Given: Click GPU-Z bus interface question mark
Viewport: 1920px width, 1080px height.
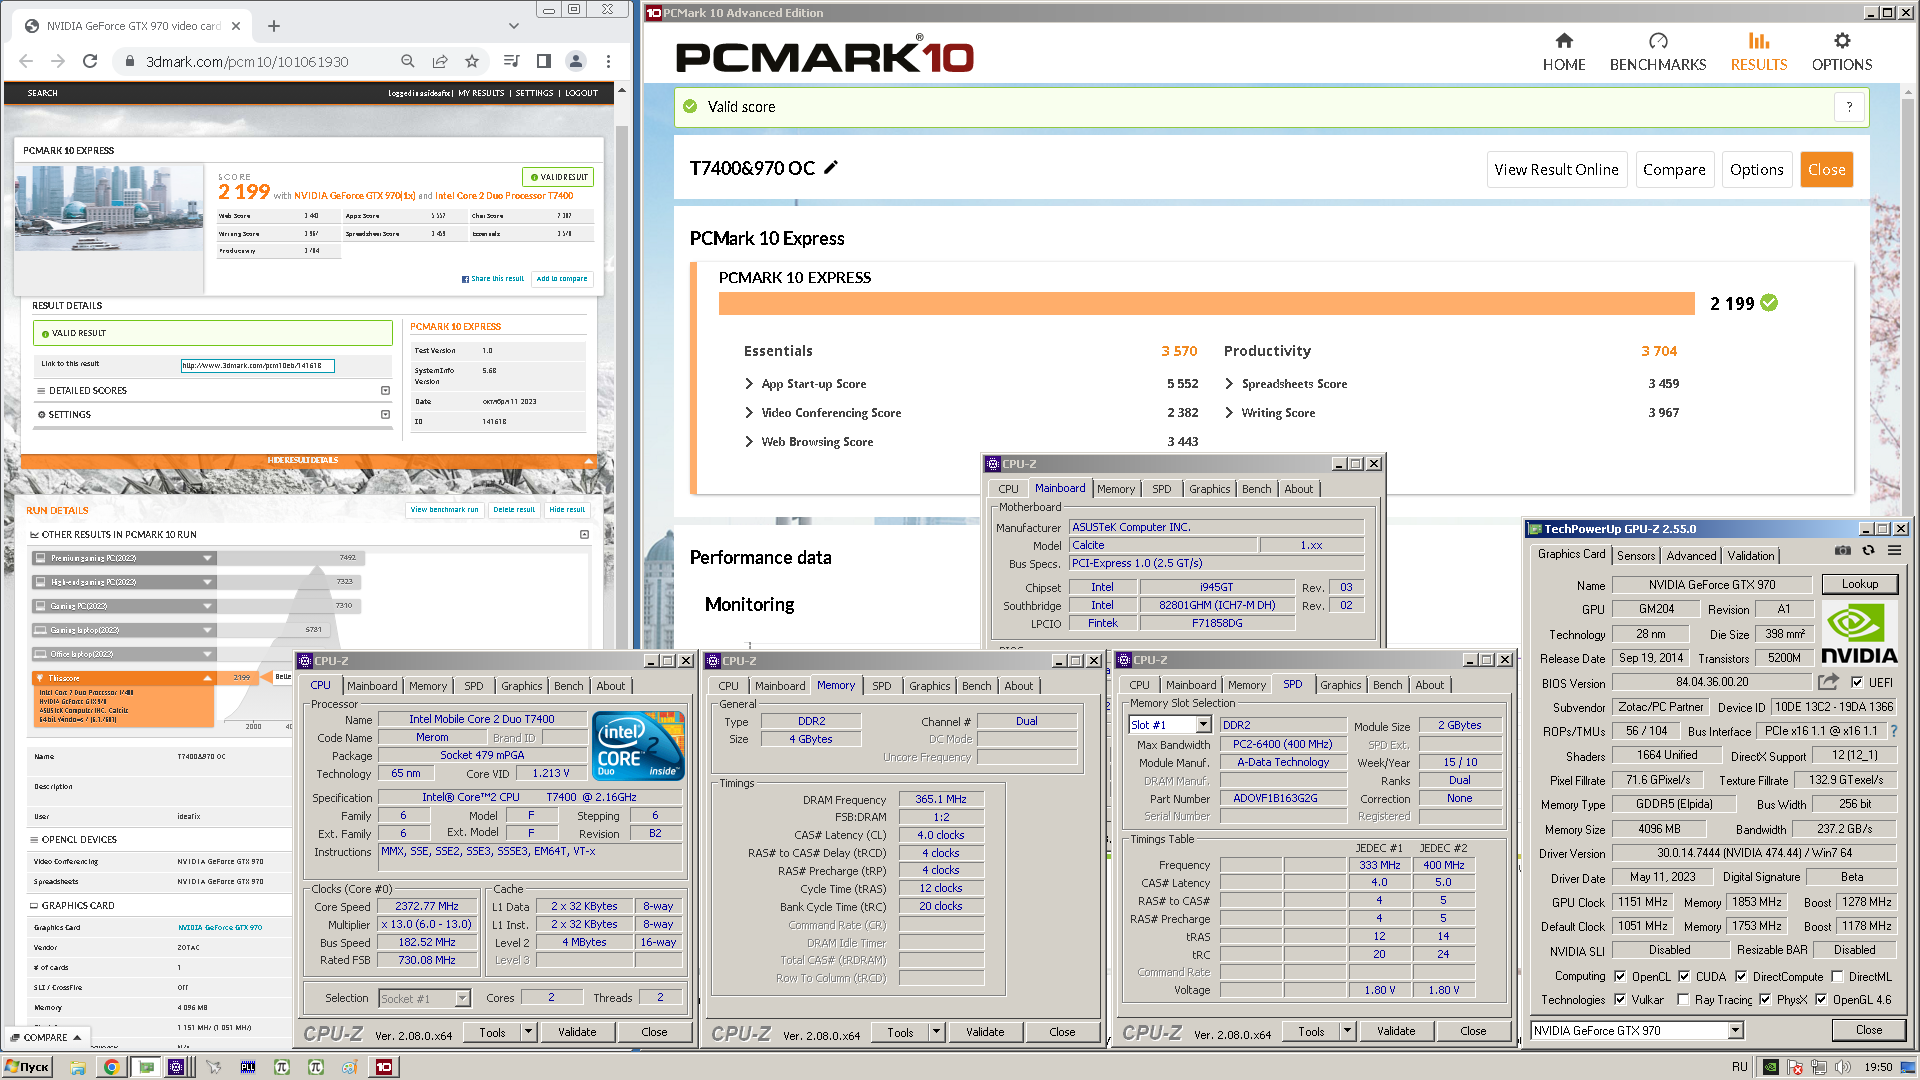Looking at the screenshot, I should 1893,731.
